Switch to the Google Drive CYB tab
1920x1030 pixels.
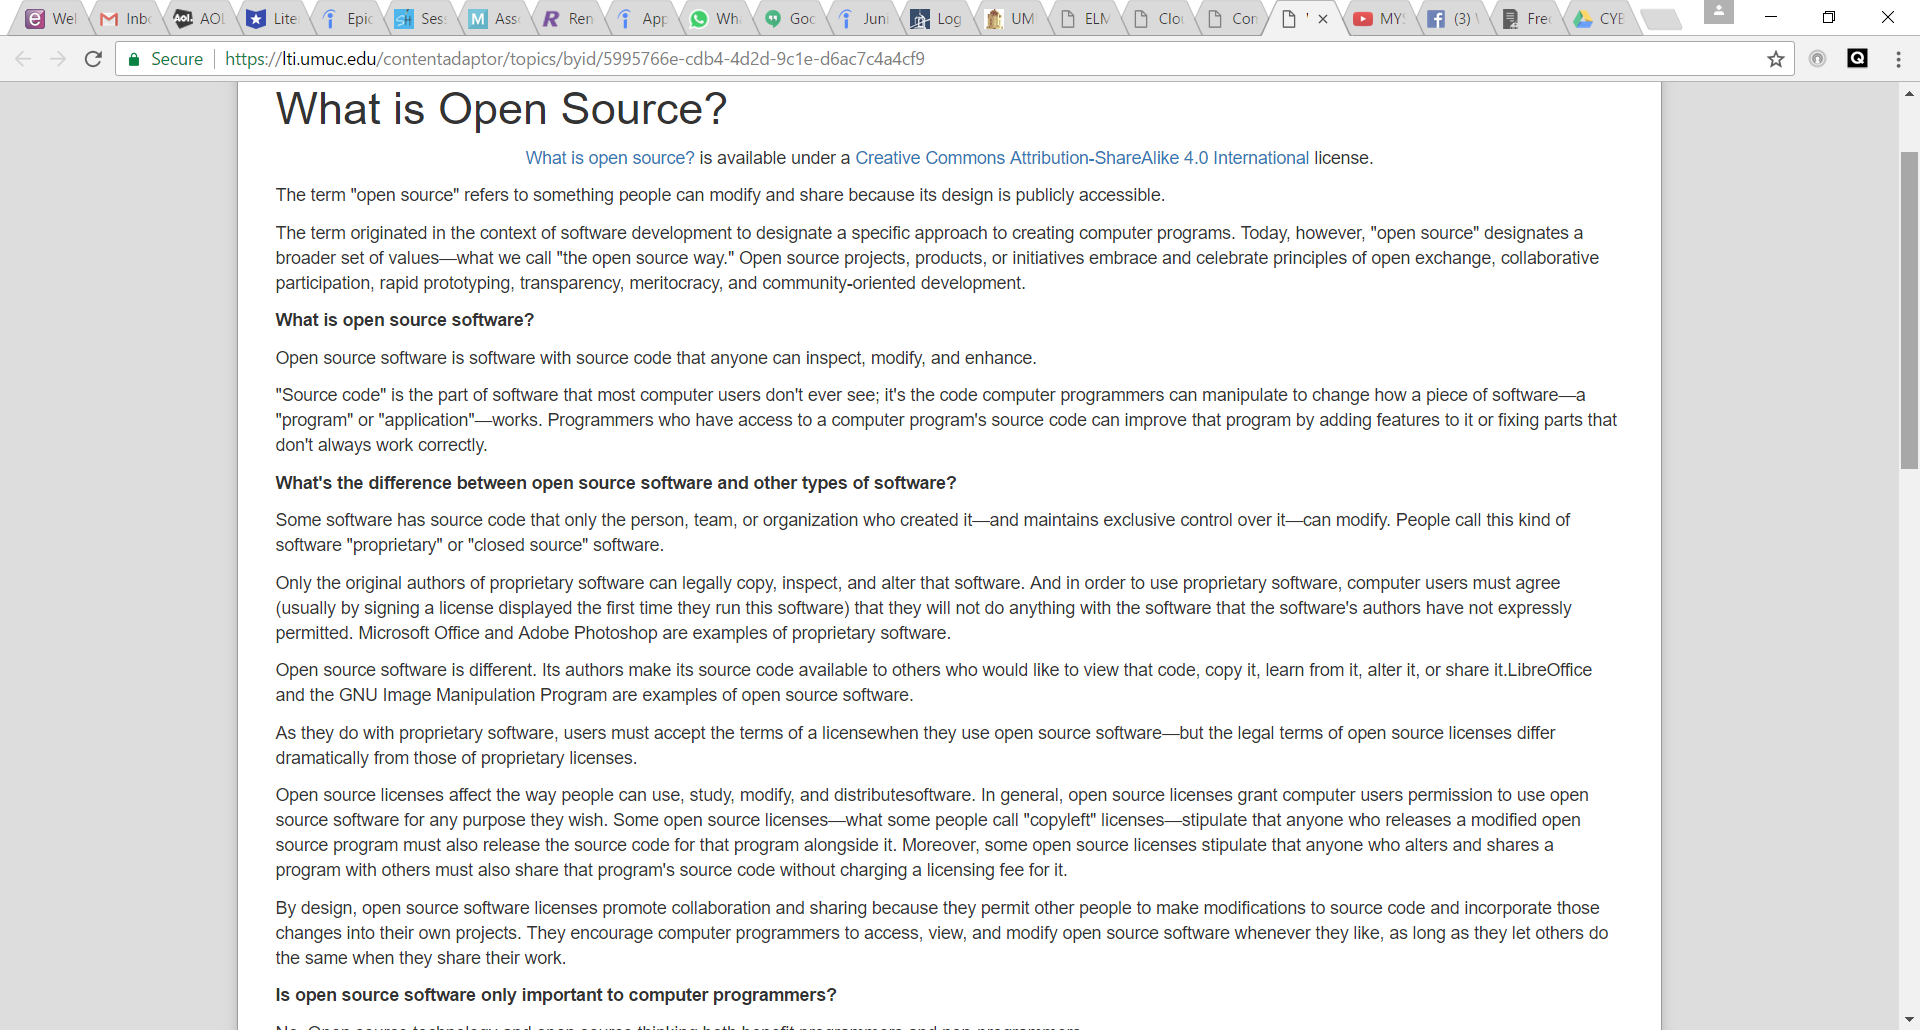pyautogui.click(x=1600, y=19)
